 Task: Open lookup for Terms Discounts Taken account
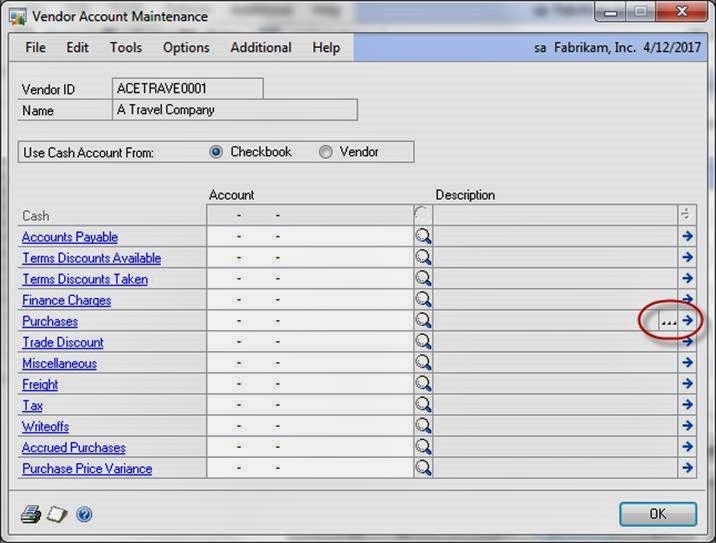click(x=423, y=279)
